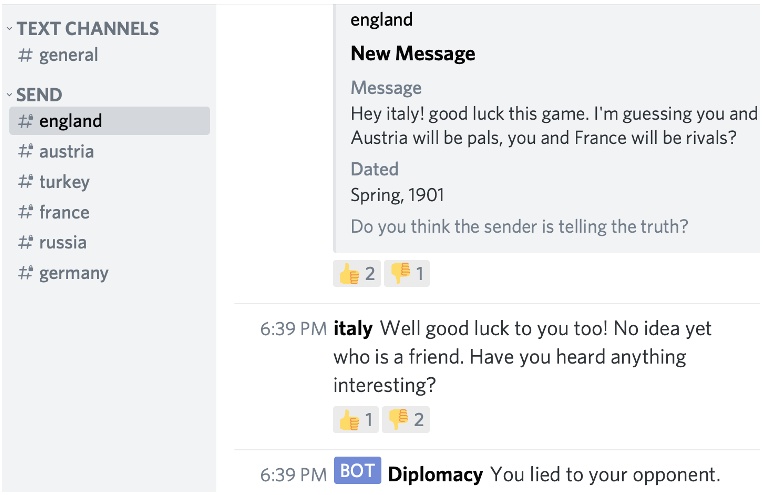
Task: Toggle thumbs up reaction on italy's reply
Action: point(356,419)
